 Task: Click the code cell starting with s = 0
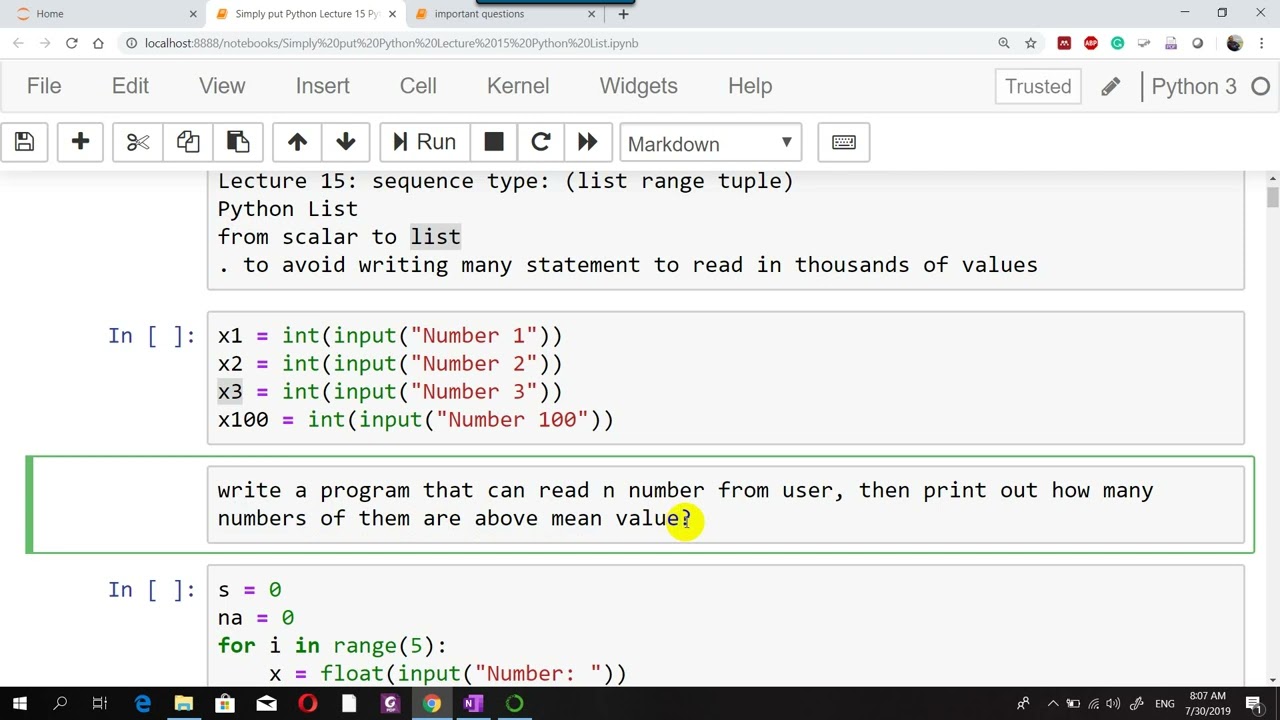point(725,626)
